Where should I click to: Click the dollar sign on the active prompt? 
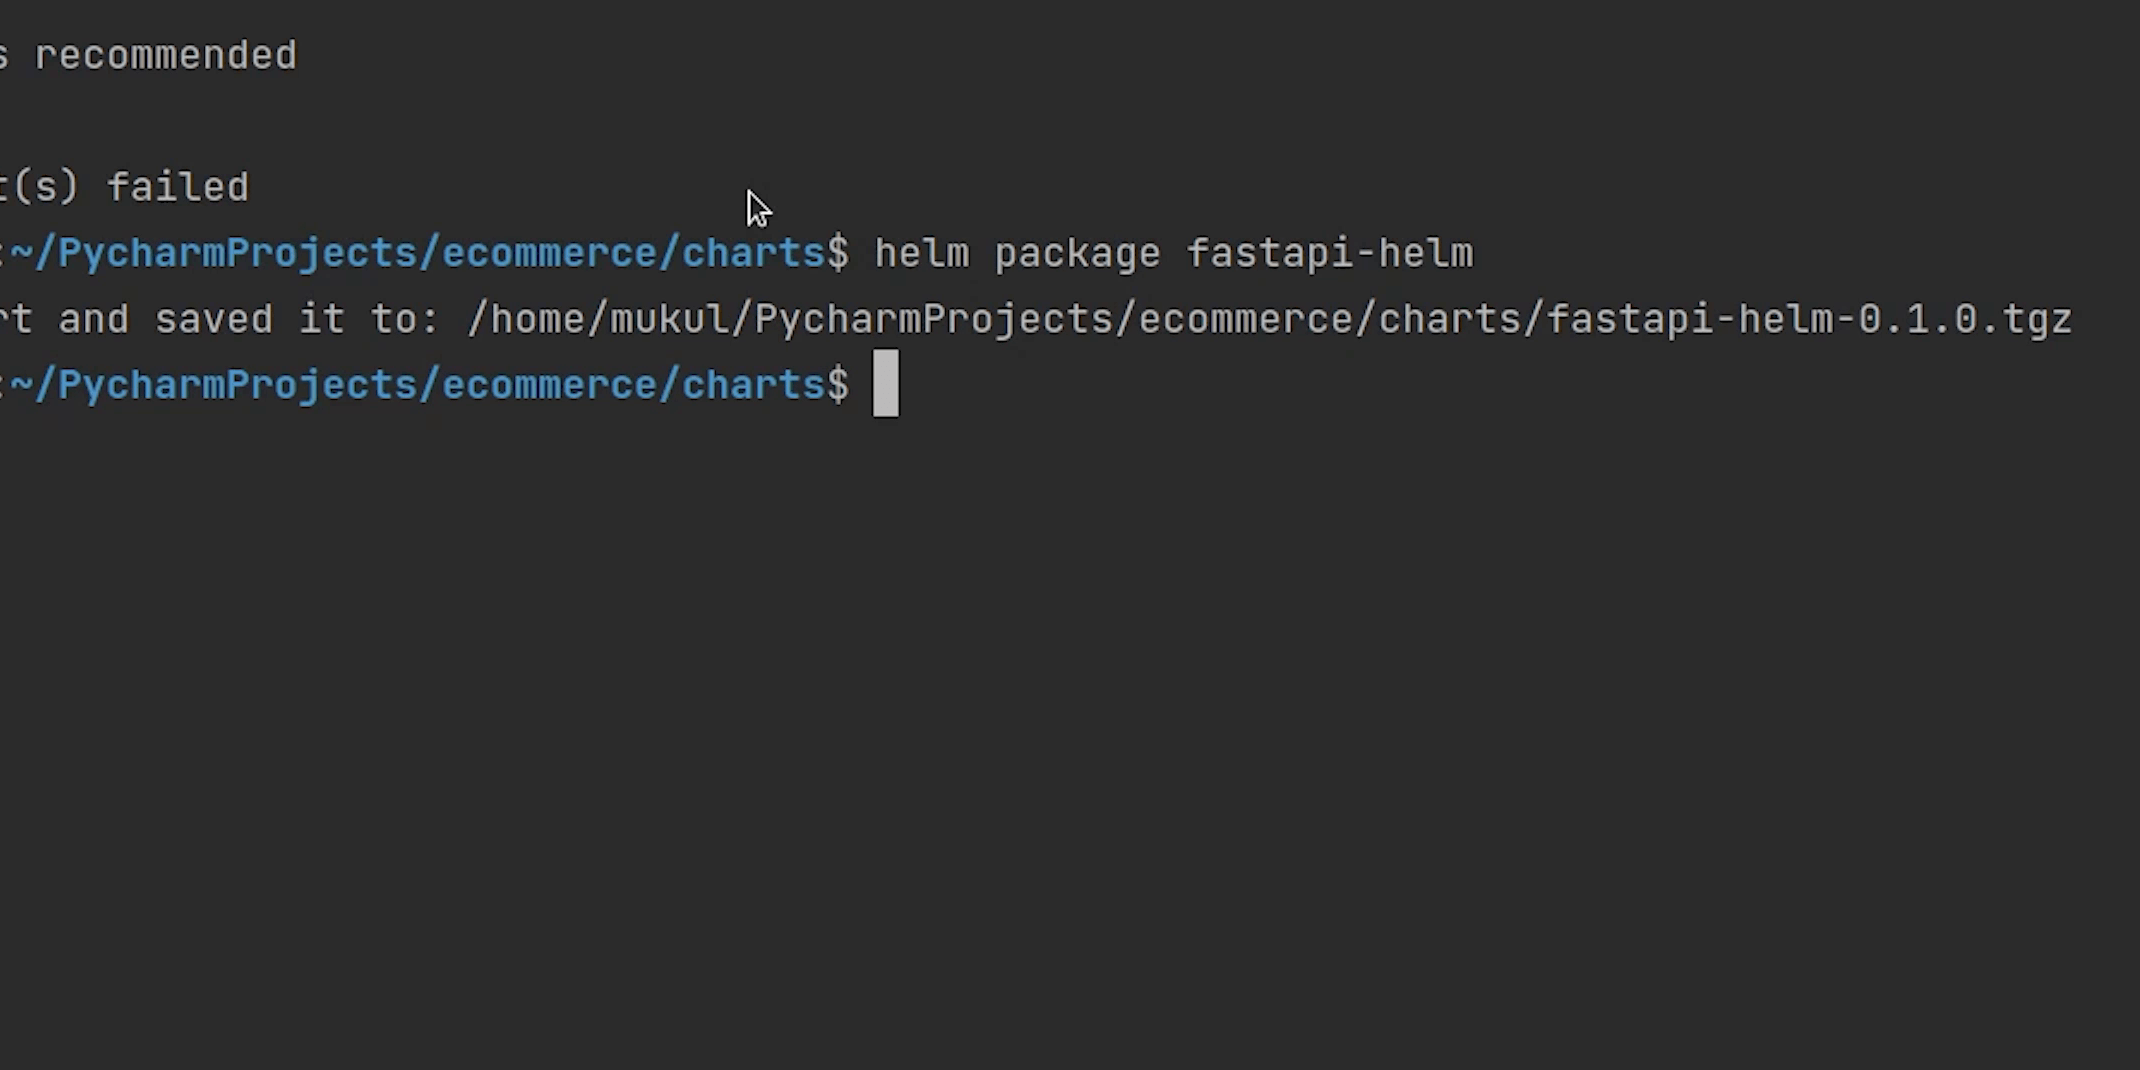tap(838, 386)
